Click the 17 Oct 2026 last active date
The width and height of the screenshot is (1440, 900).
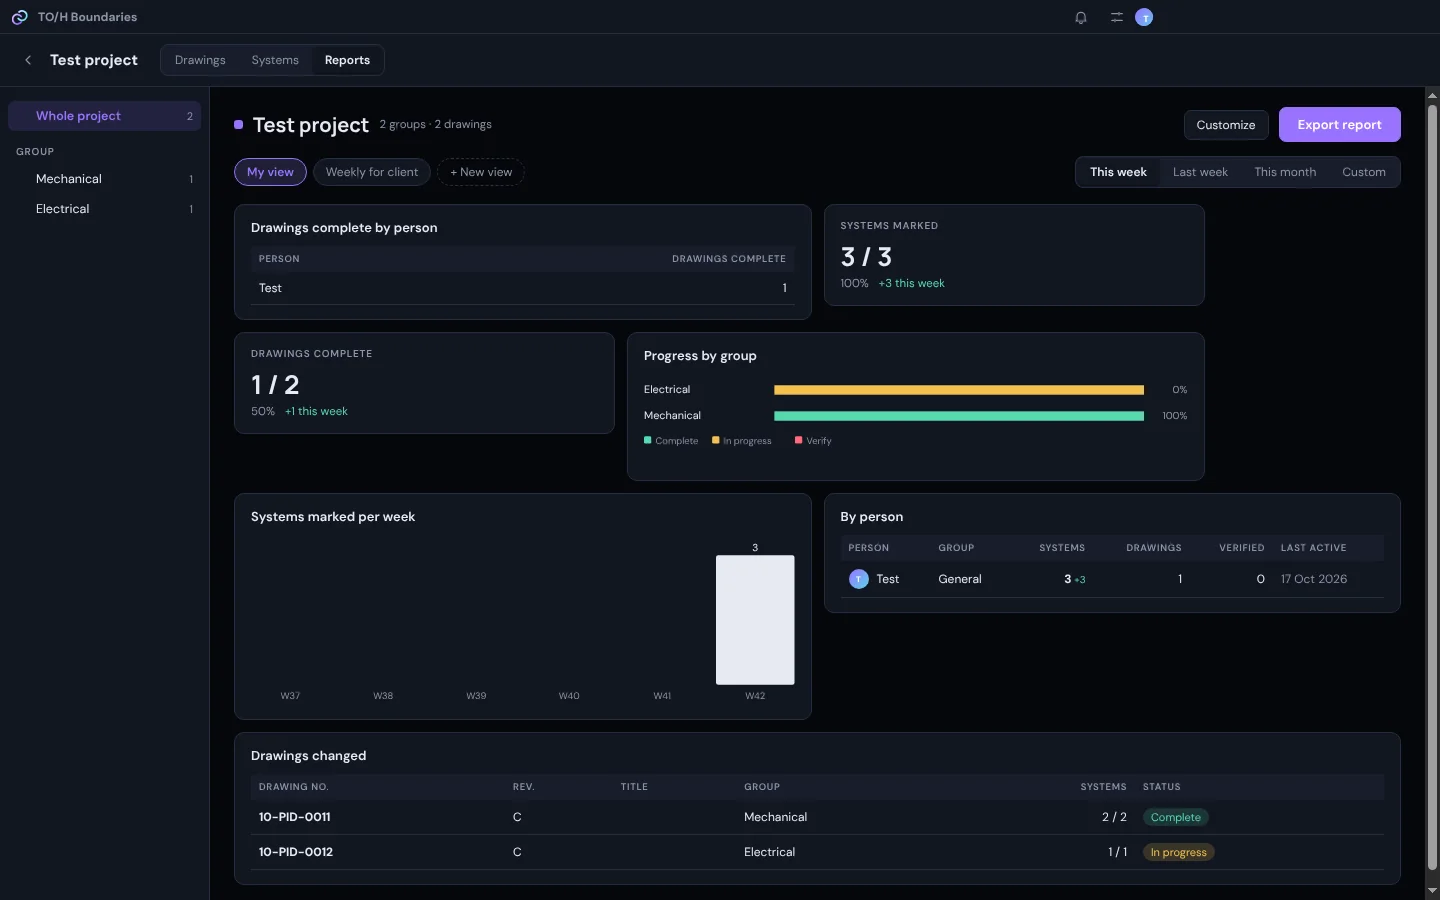(x=1314, y=579)
